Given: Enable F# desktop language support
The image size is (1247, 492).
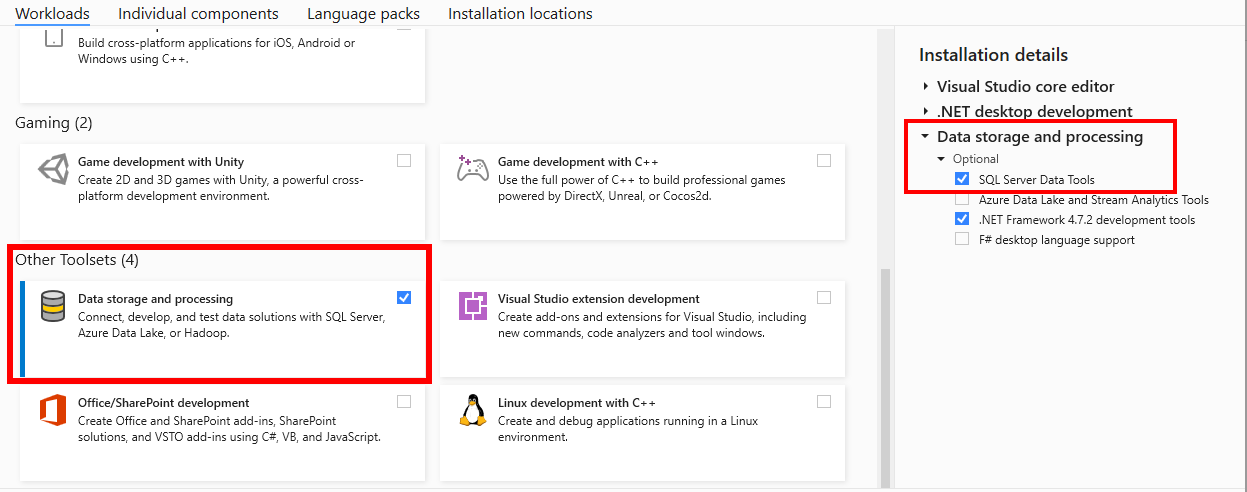Looking at the screenshot, I should [962, 239].
